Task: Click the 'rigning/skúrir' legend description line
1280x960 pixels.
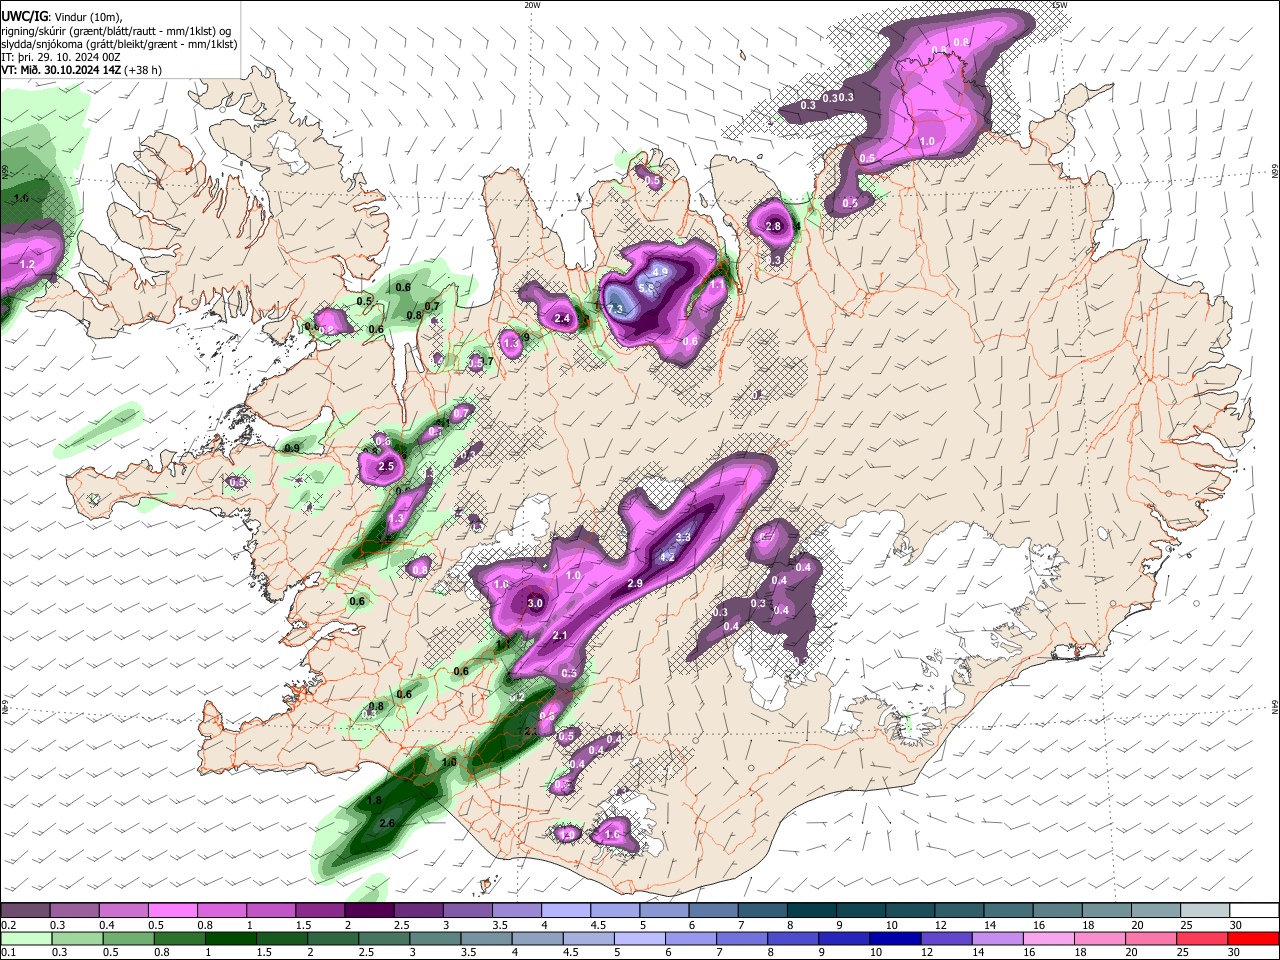Action: point(117,31)
